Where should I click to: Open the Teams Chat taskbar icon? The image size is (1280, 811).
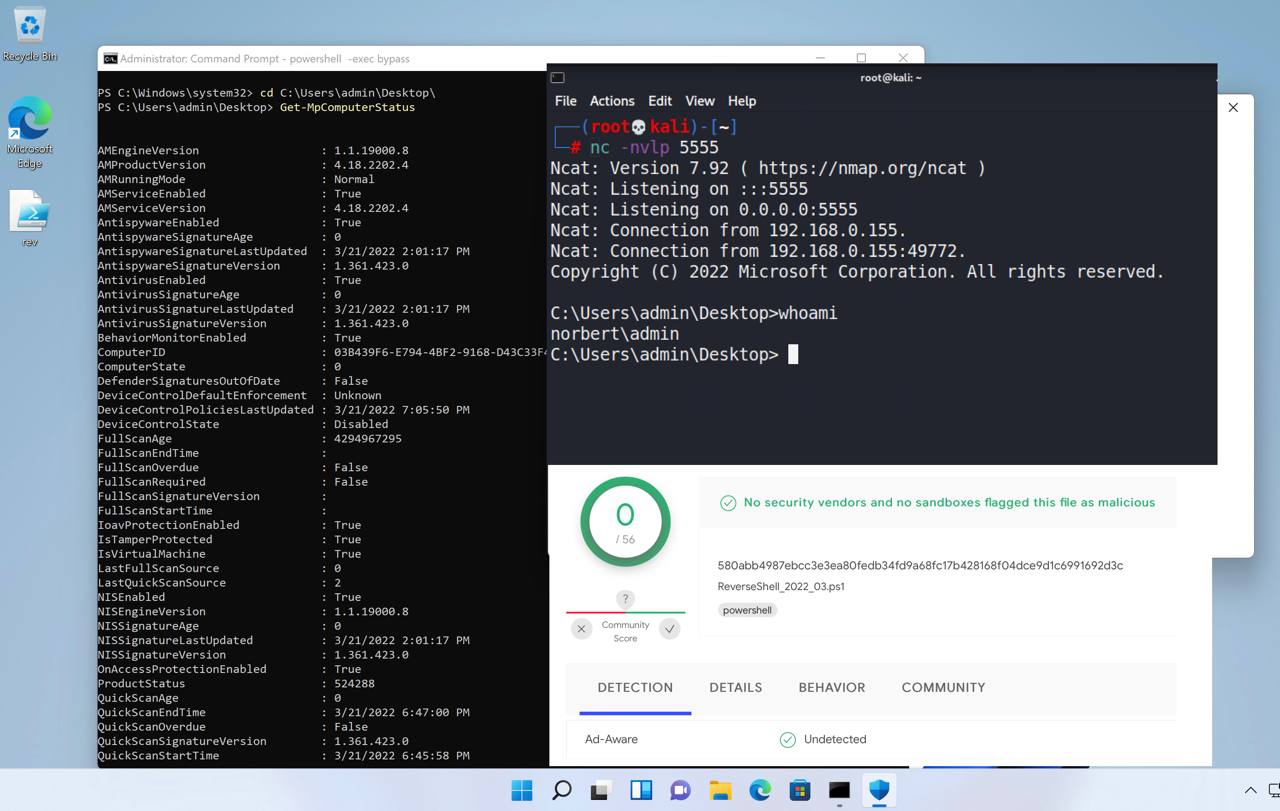pyautogui.click(x=681, y=790)
